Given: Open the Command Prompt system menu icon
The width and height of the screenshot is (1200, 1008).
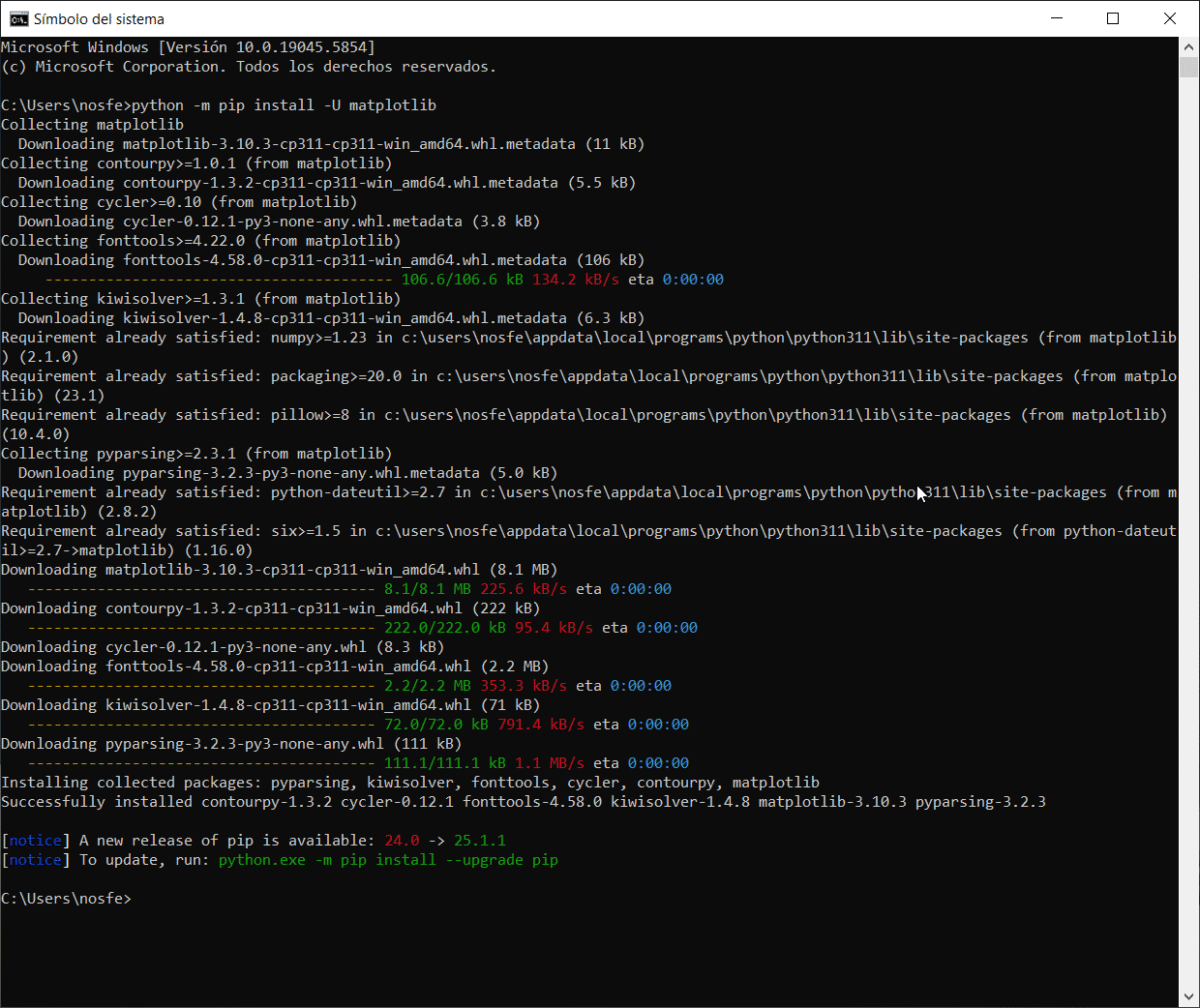Looking at the screenshot, I should click(17, 18).
